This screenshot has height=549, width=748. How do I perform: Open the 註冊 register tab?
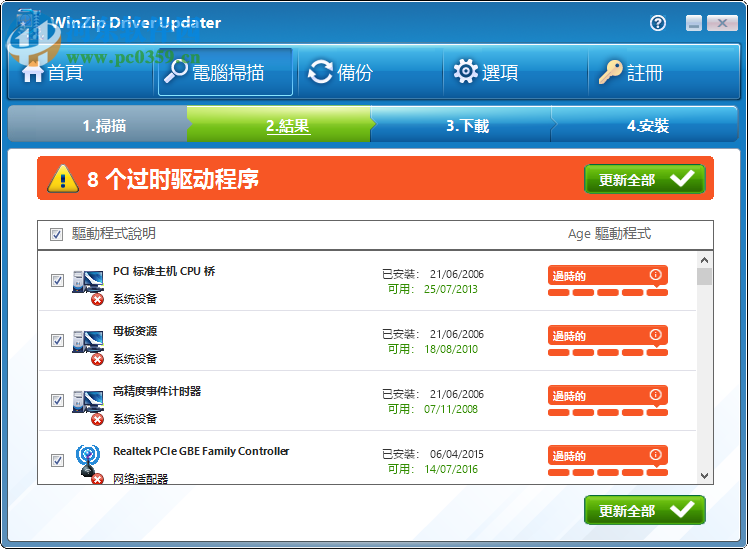[x=663, y=73]
